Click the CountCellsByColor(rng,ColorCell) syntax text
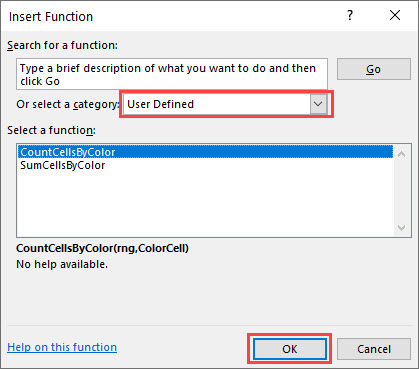 click(102, 248)
